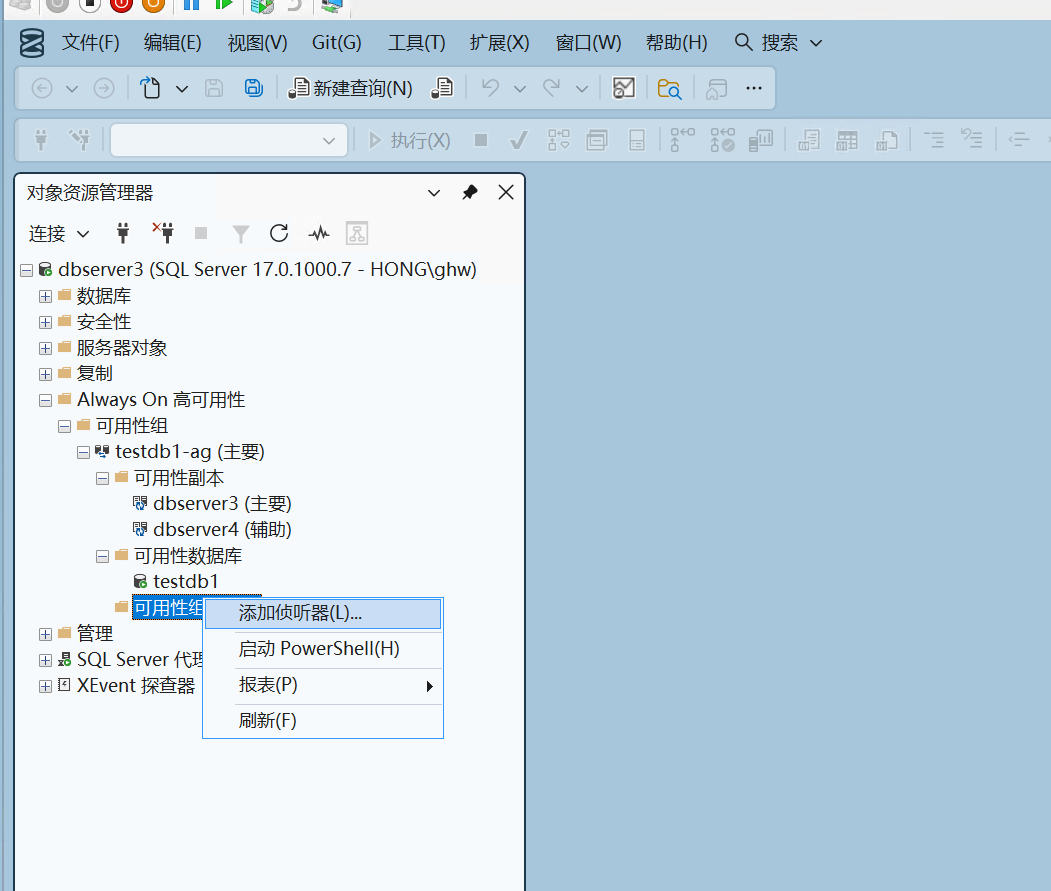Click the filter funnel icon in Object Explorer
Image resolution: width=1051 pixels, height=891 pixels.
[x=241, y=233]
